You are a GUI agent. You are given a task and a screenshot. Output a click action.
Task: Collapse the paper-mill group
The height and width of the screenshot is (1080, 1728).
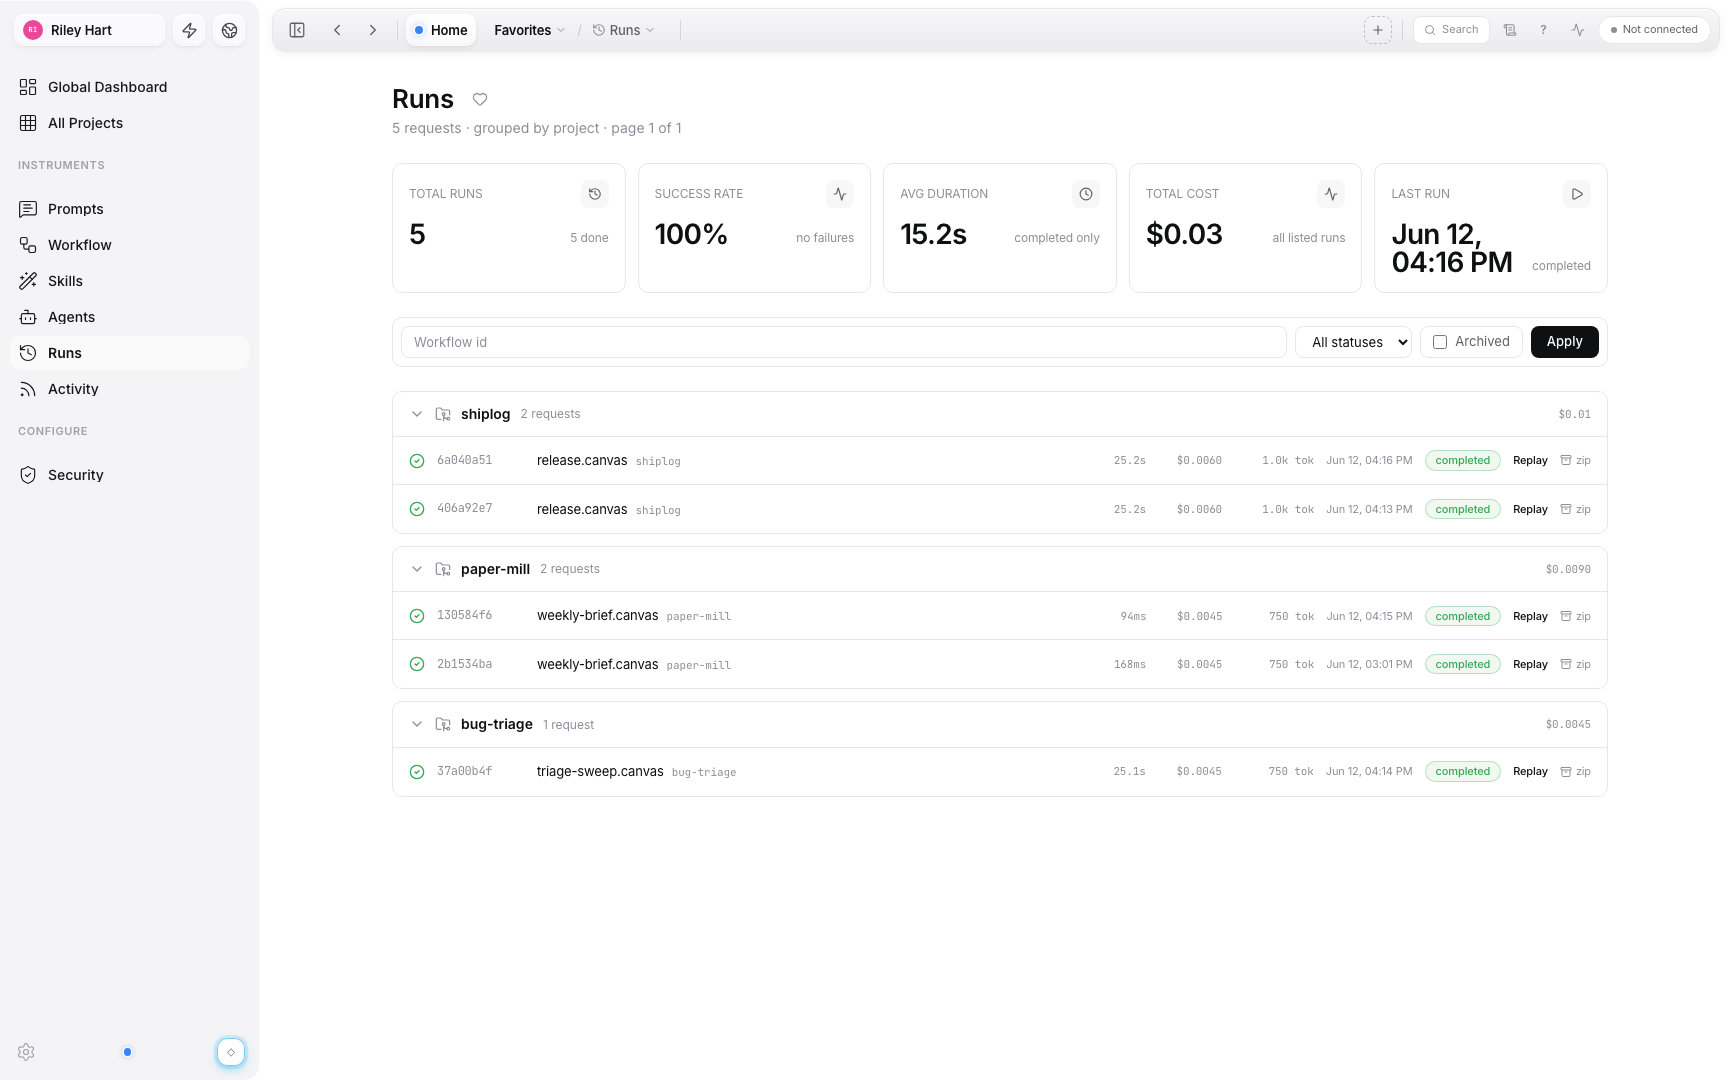[x=417, y=569]
